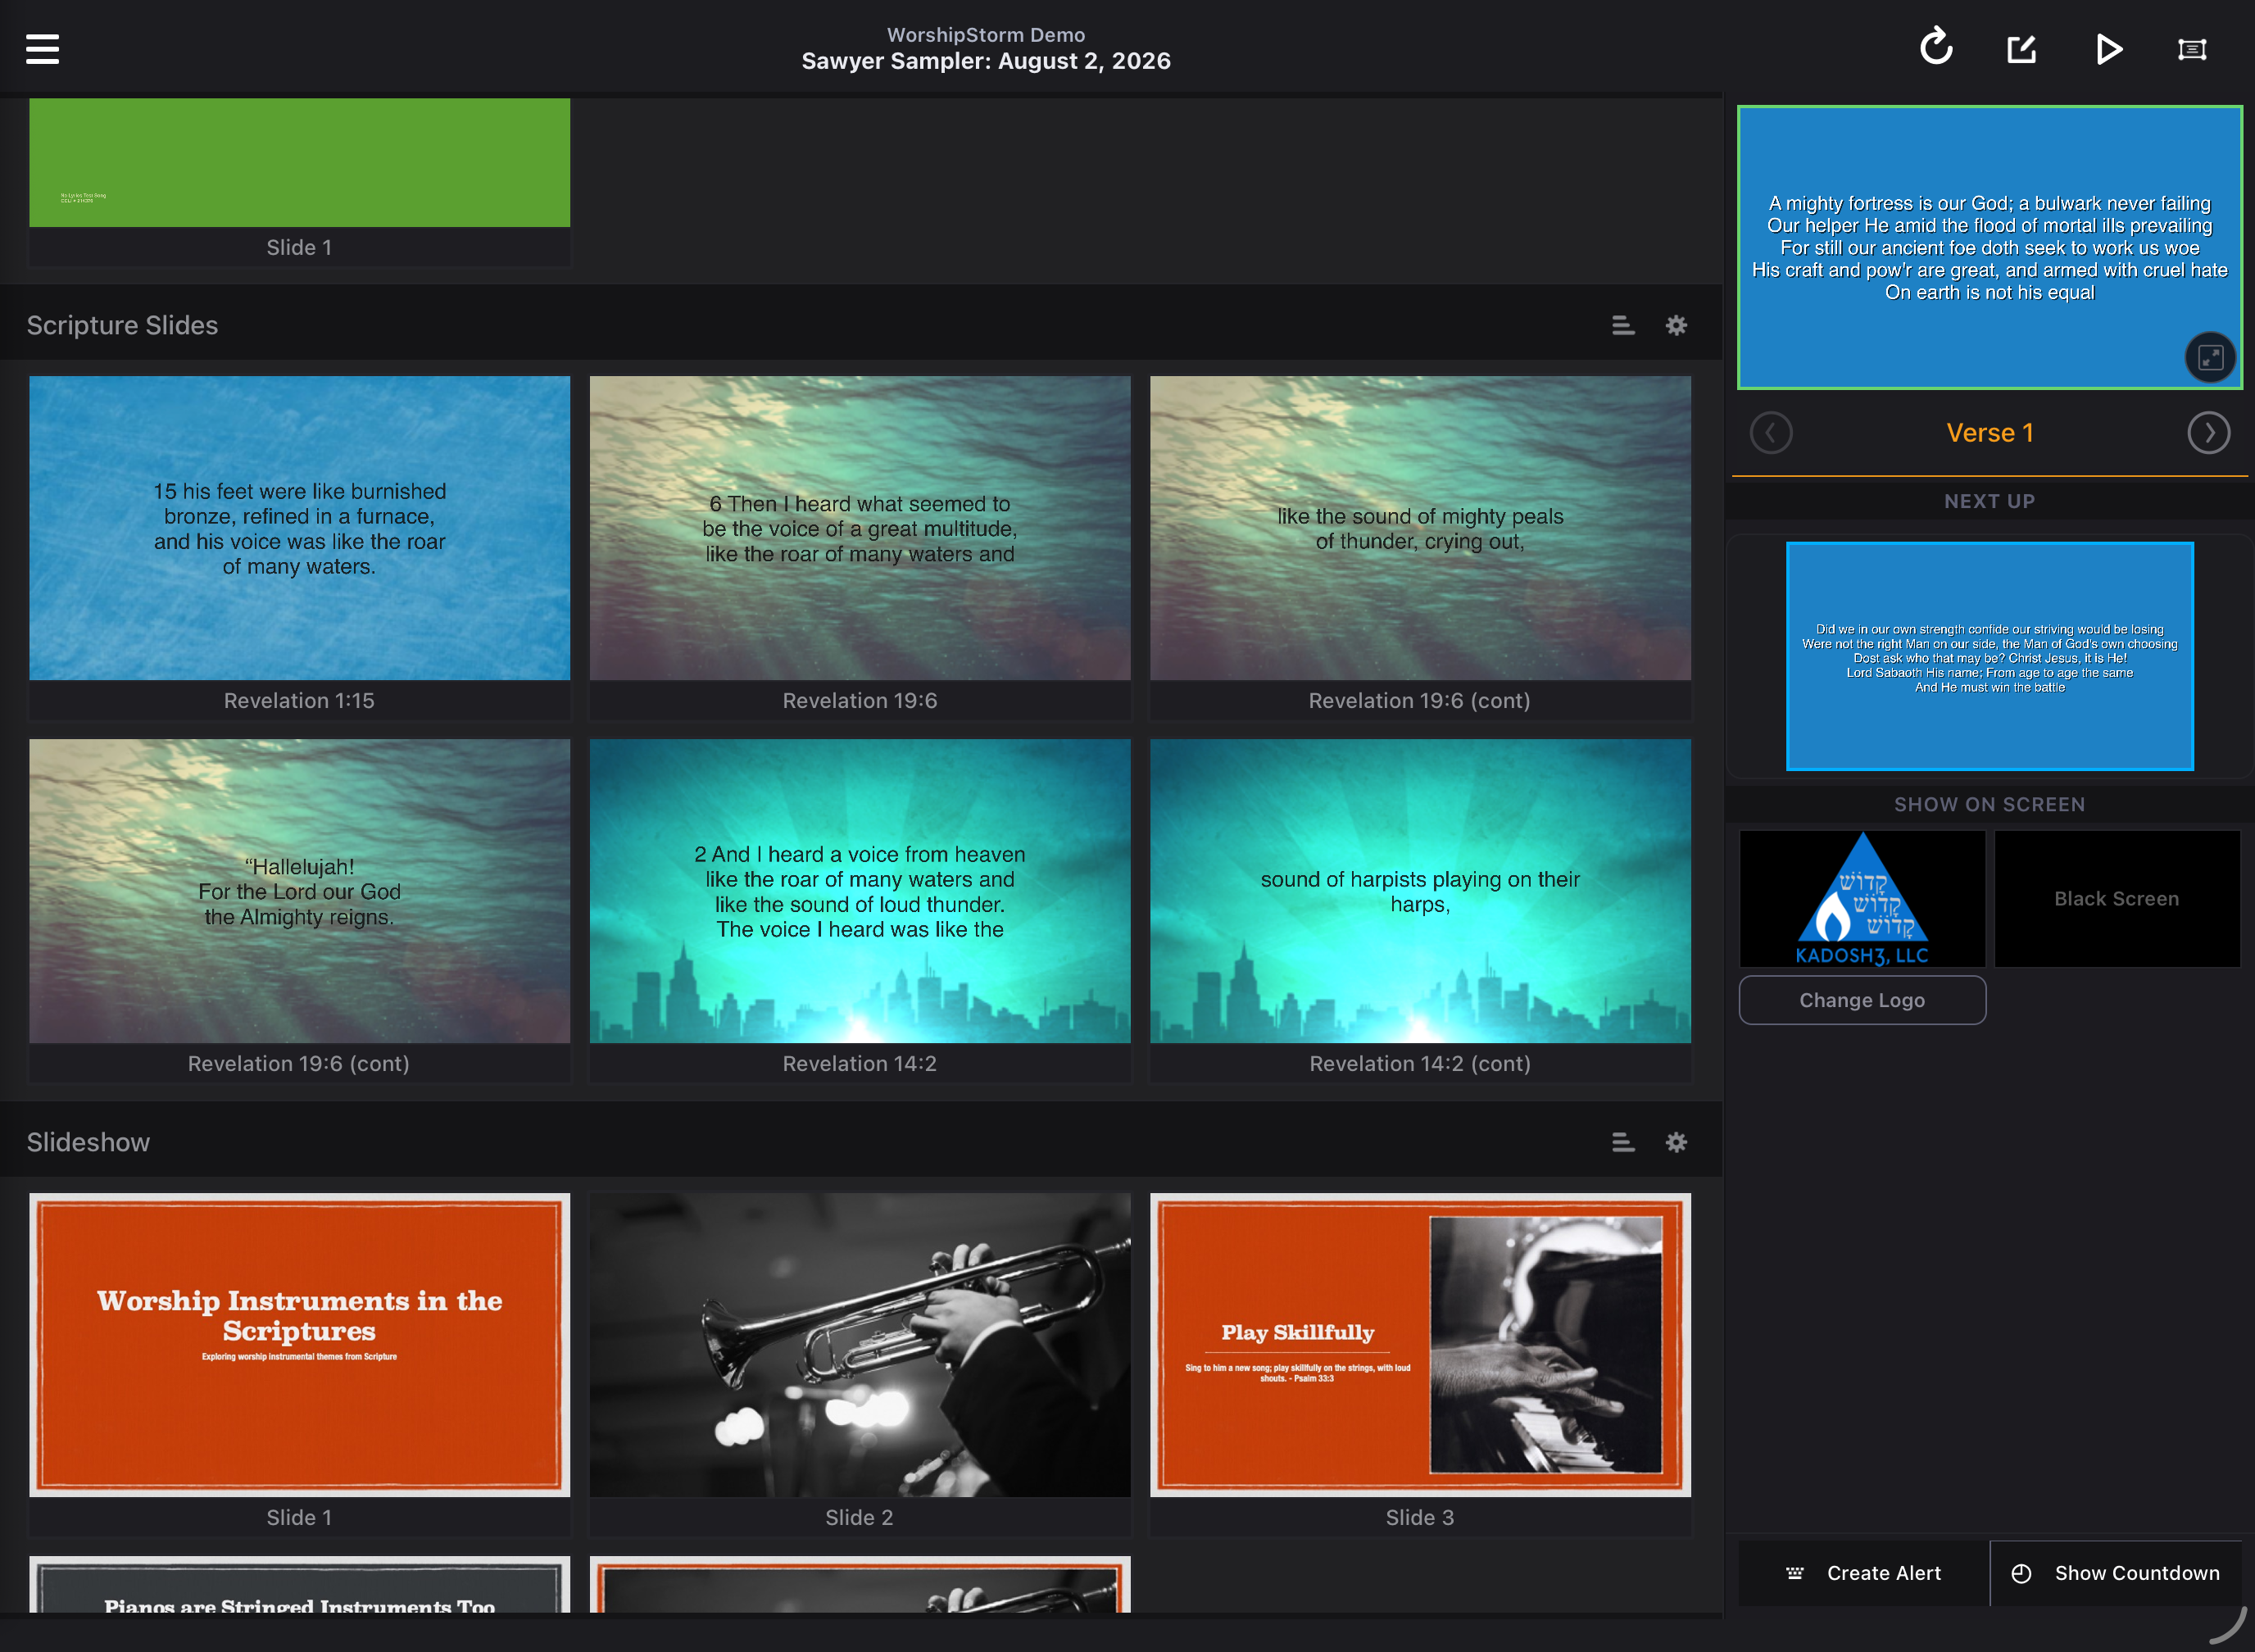The width and height of the screenshot is (2255, 1652).
Task: Start the presentation with the play icon
Action: tap(2108, 48)
